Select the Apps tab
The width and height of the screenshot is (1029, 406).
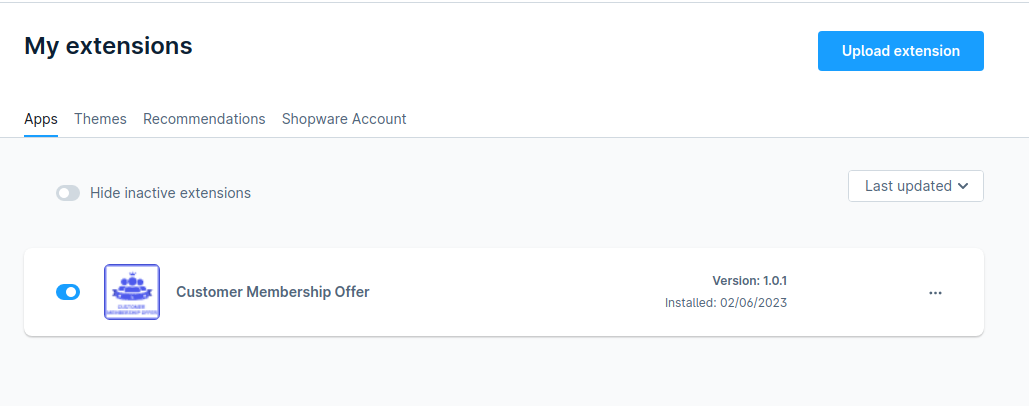pos(41,119)
